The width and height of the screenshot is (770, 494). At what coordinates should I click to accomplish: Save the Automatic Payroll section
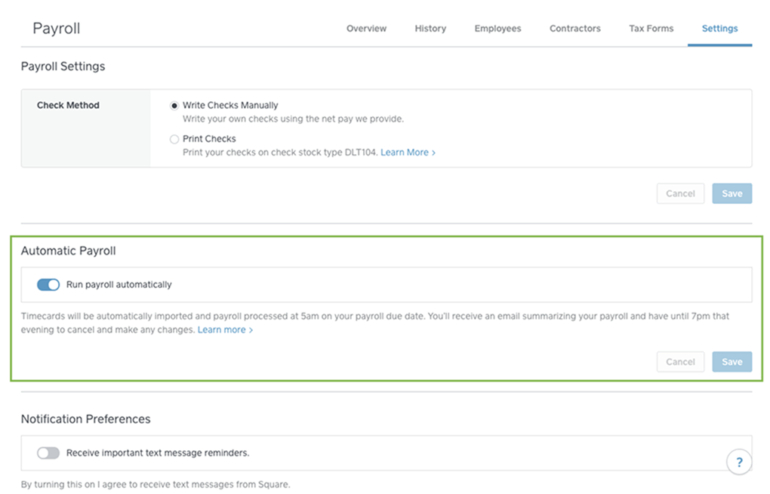tap(731, 362)
